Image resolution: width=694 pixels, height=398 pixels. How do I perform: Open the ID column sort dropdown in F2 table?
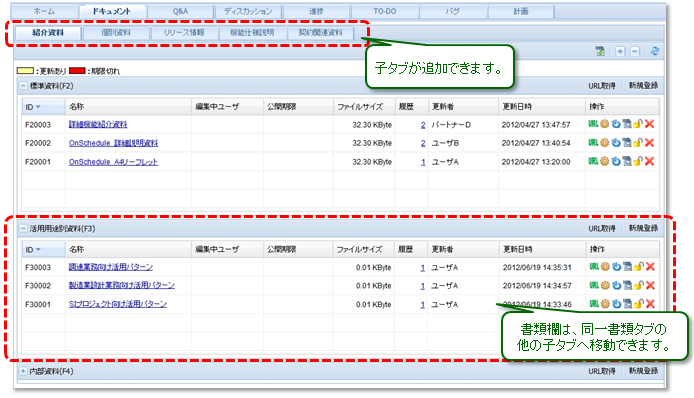click(x=38, y=107)
